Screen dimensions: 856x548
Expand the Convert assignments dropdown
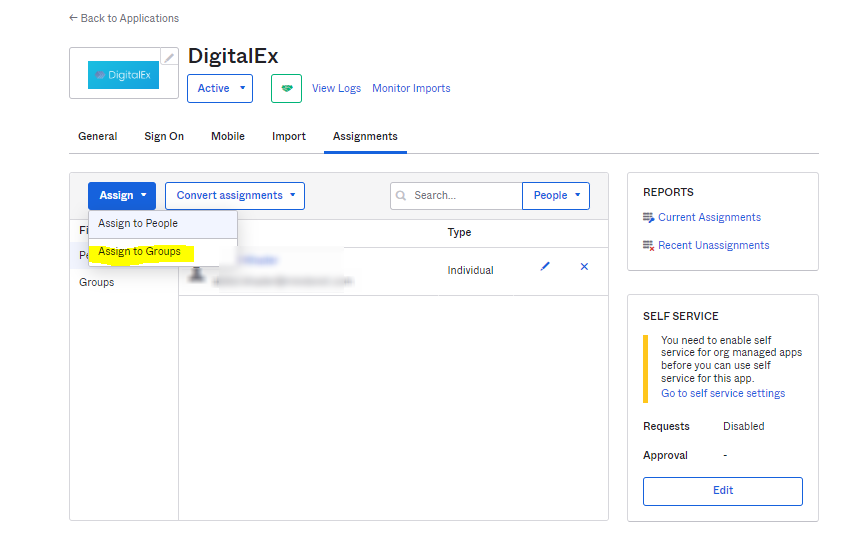coord(235,195)
